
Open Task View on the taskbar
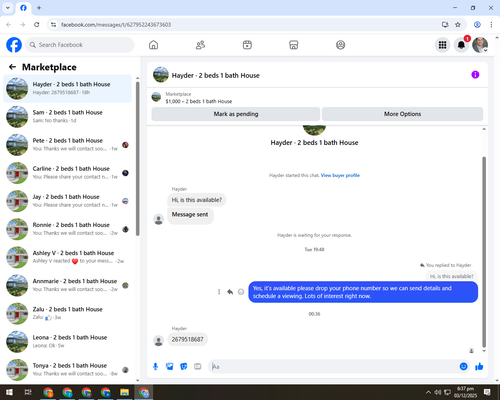pyautogui.click(x=28, y=392)
